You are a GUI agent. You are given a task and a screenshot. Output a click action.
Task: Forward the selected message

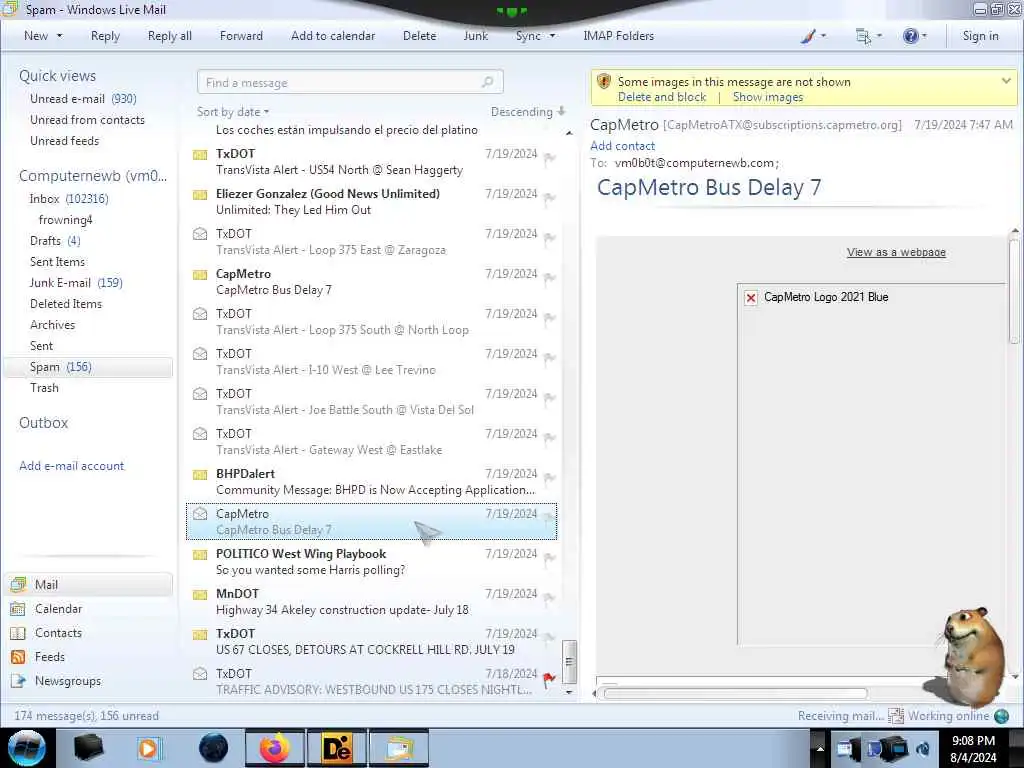click(241, 36)
